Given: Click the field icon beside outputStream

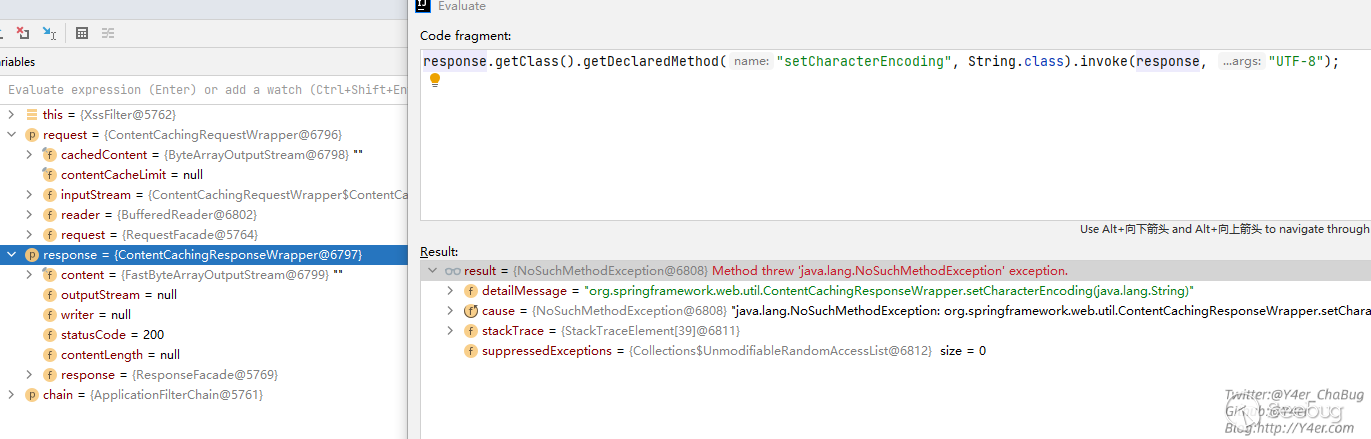Looking at the screenshot, I should click(x=50, y=295).
